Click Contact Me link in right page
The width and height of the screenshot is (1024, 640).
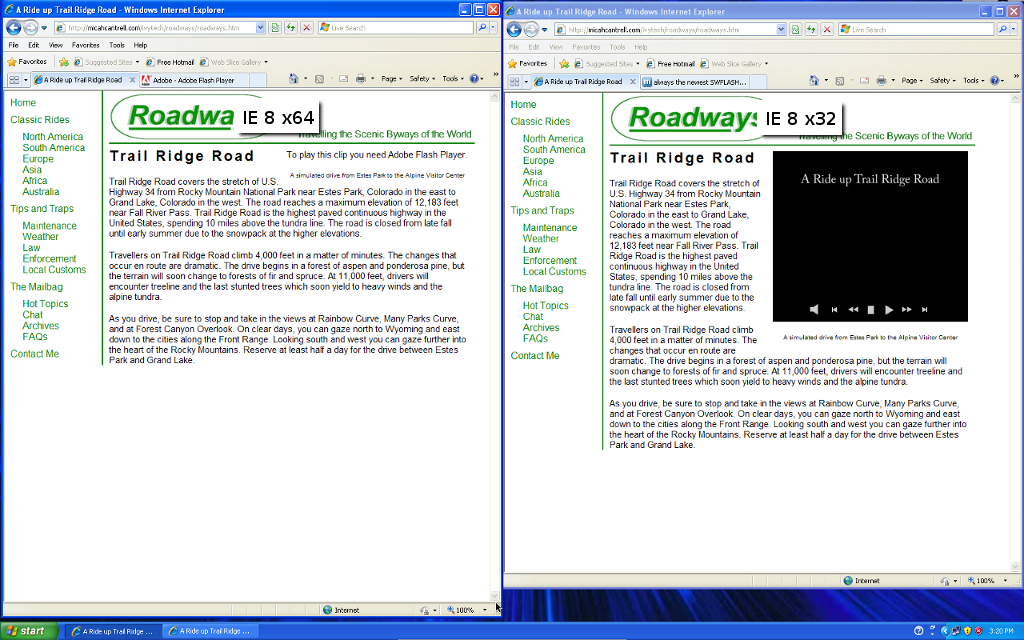coord(535,355)
